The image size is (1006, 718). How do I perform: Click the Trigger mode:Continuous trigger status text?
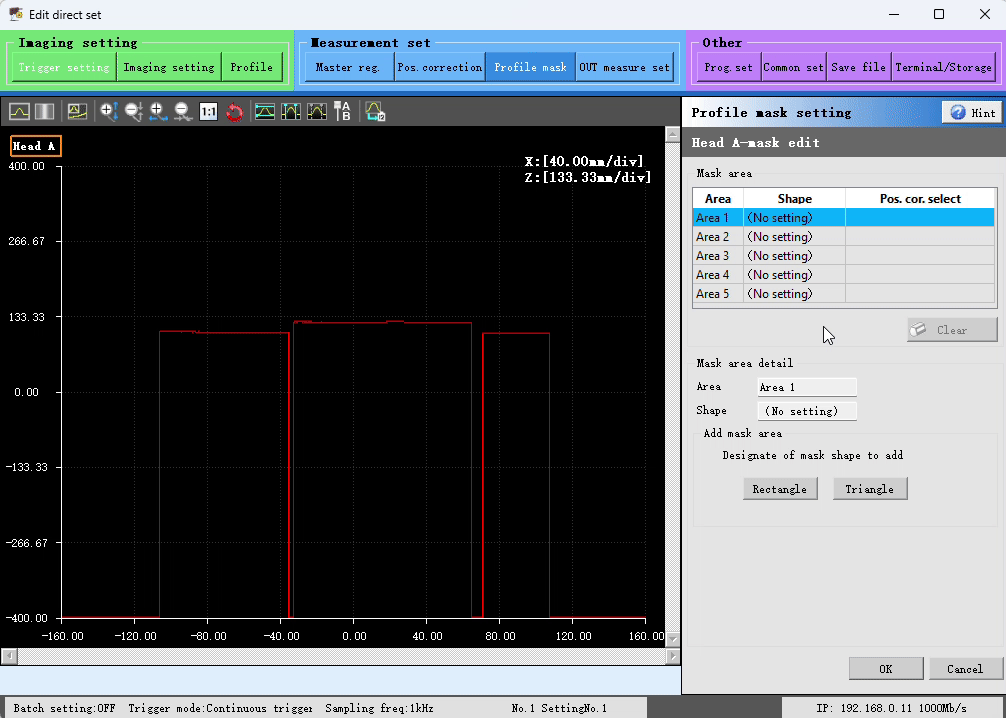tap(220, 708)
